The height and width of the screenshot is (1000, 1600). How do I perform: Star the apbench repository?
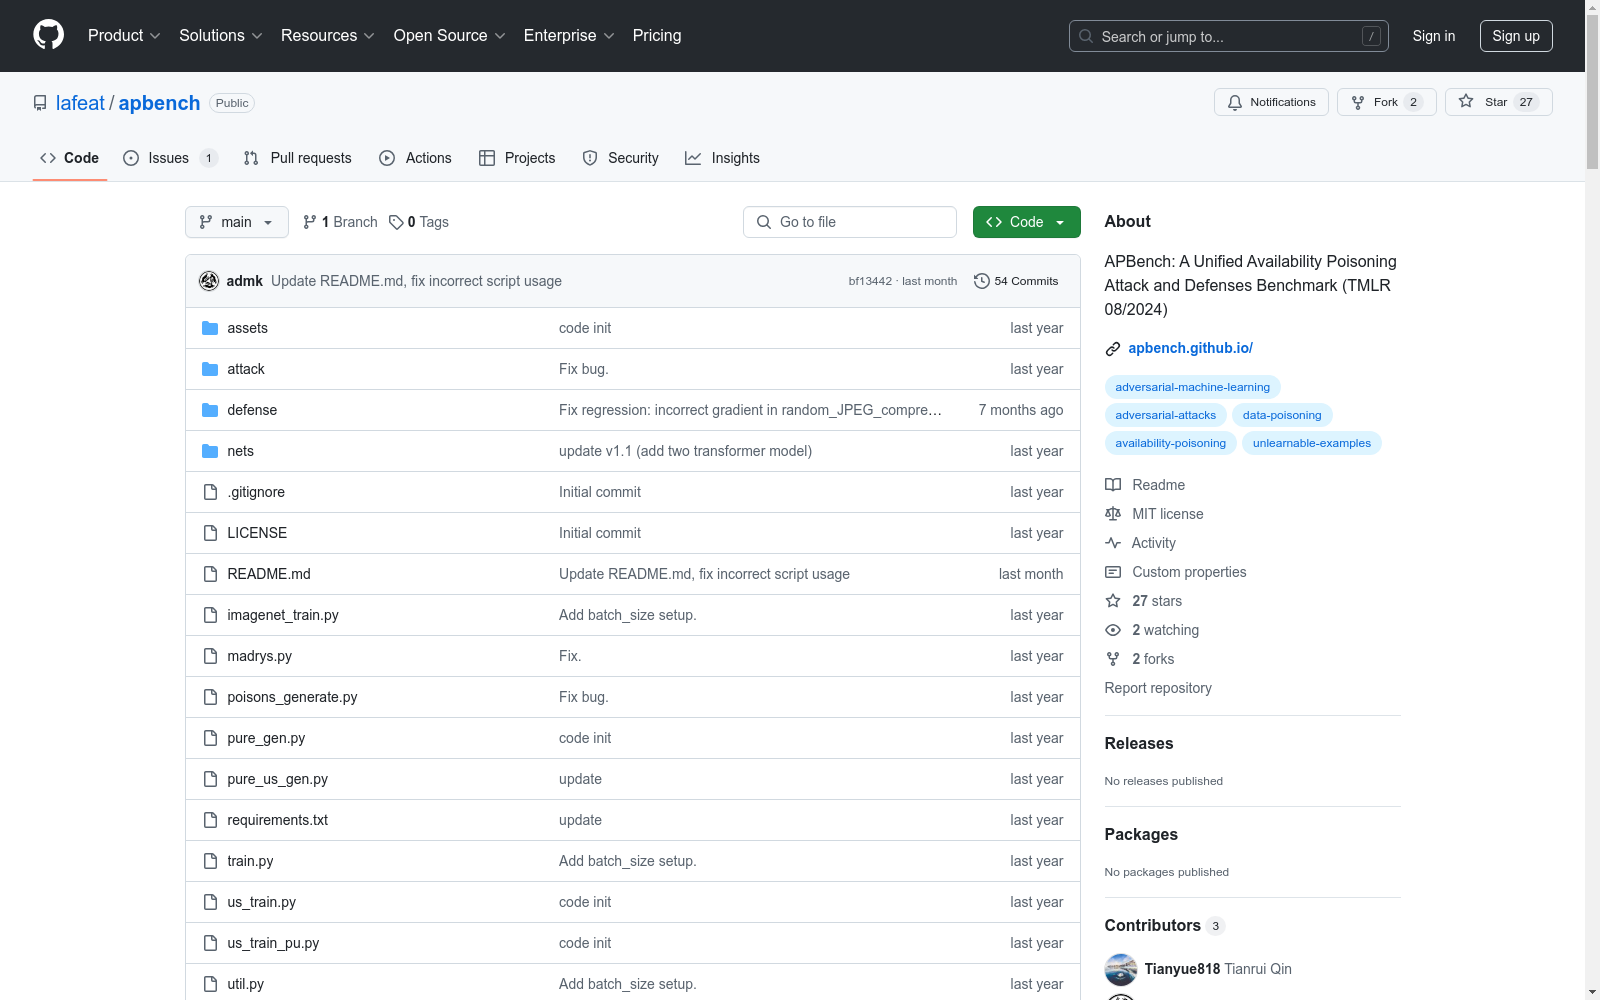pyautogui.click(x=1497, y=102)
